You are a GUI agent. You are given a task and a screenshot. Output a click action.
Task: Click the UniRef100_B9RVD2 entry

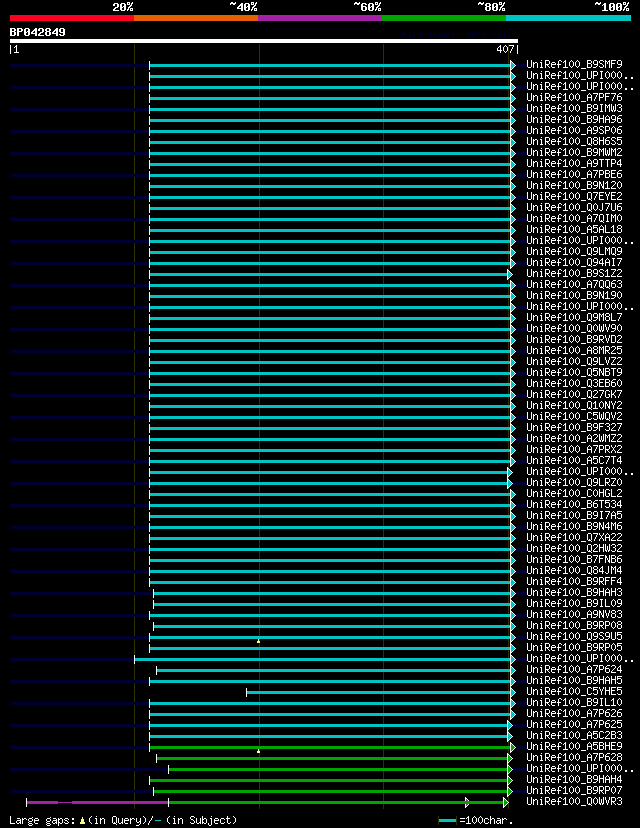point(574,340)
